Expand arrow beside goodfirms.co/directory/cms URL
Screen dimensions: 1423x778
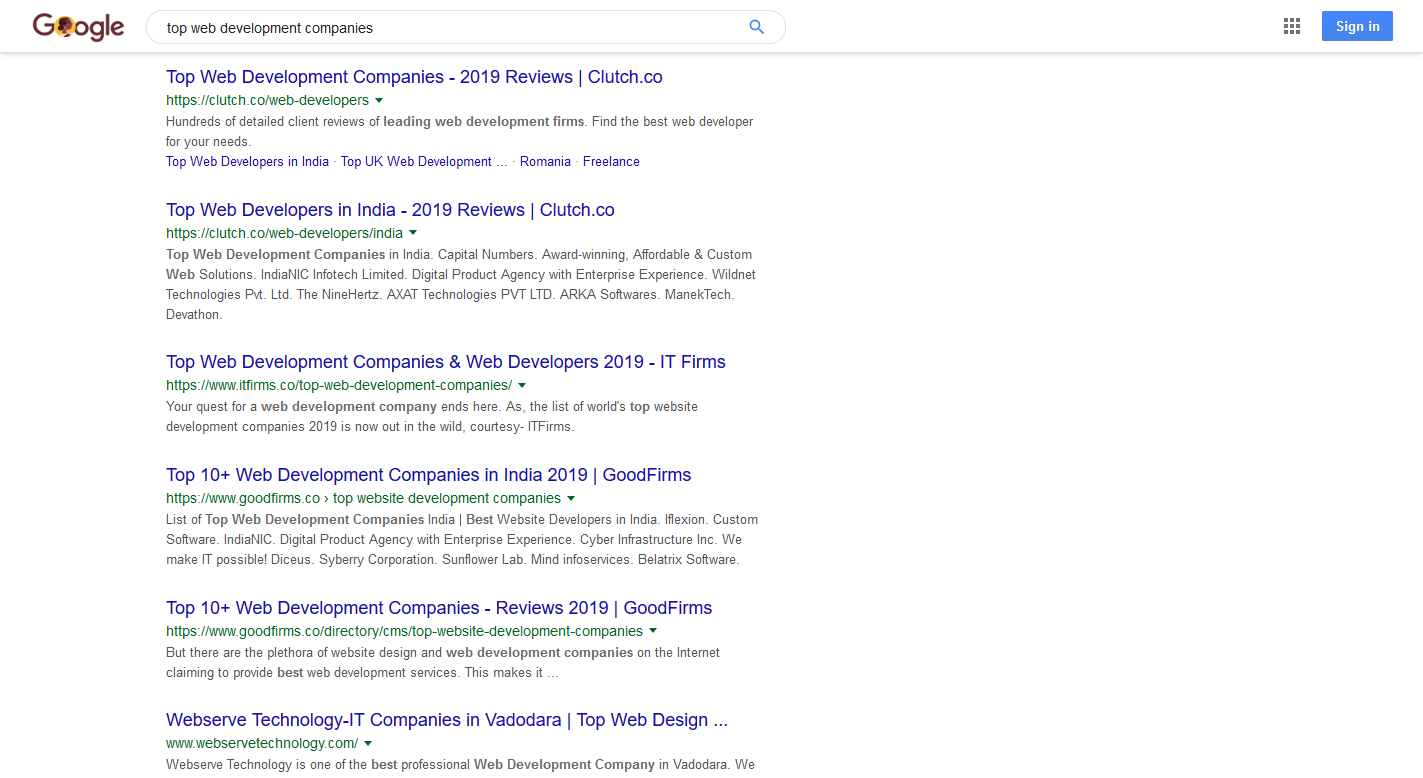(x=653, y=632)
